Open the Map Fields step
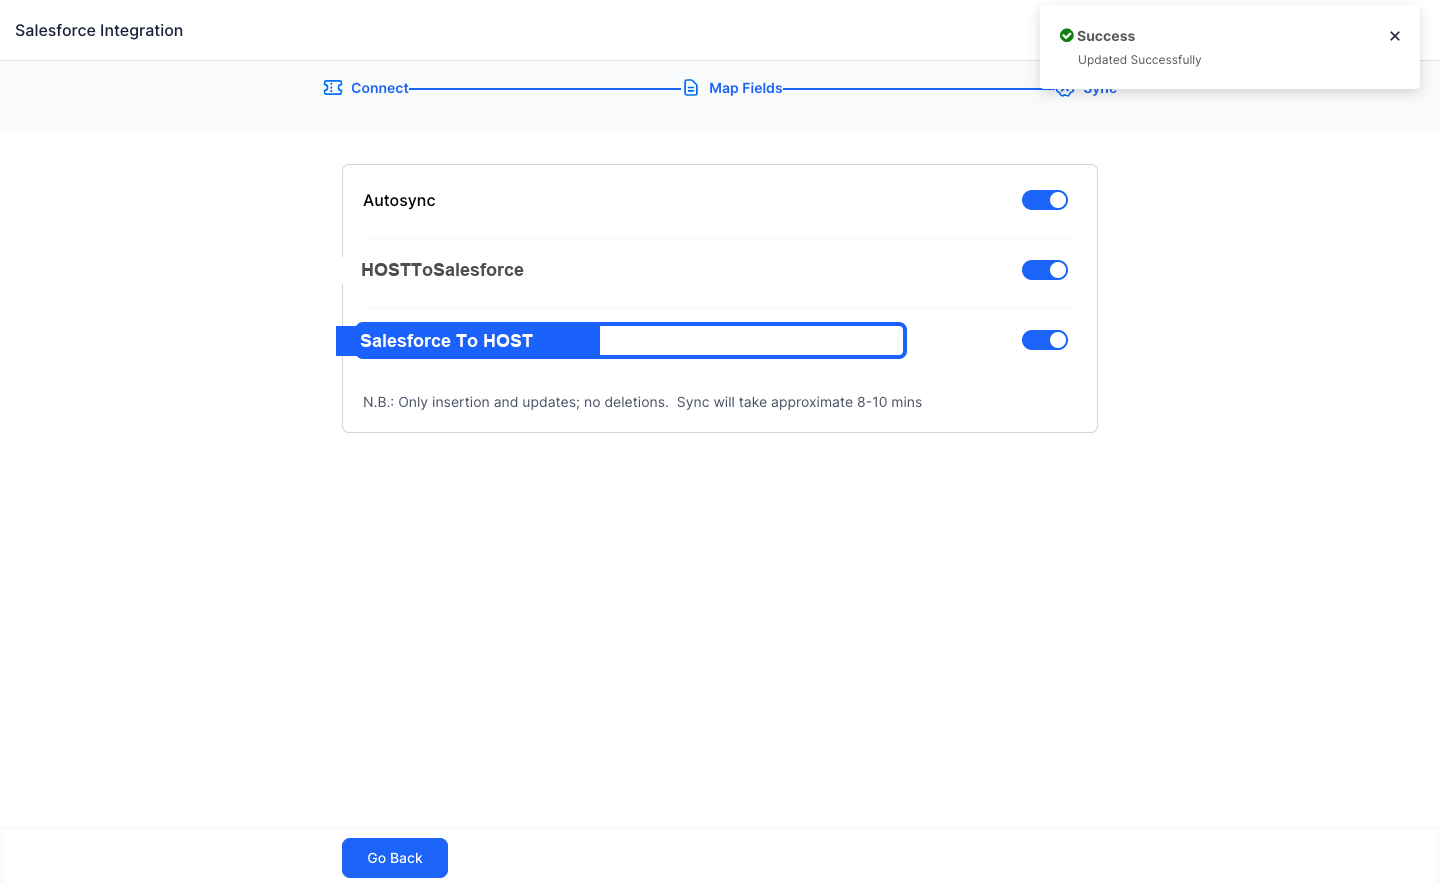 (746, 88)
